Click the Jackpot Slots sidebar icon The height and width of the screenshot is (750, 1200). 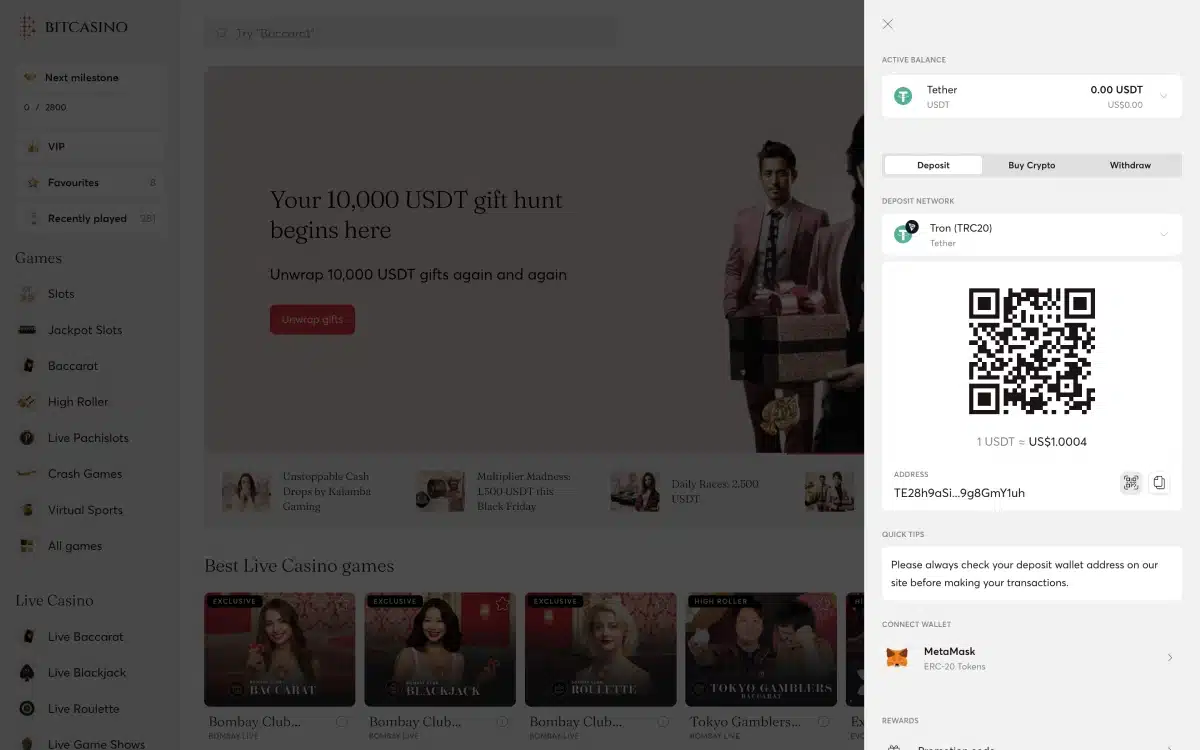click(28, 330)
